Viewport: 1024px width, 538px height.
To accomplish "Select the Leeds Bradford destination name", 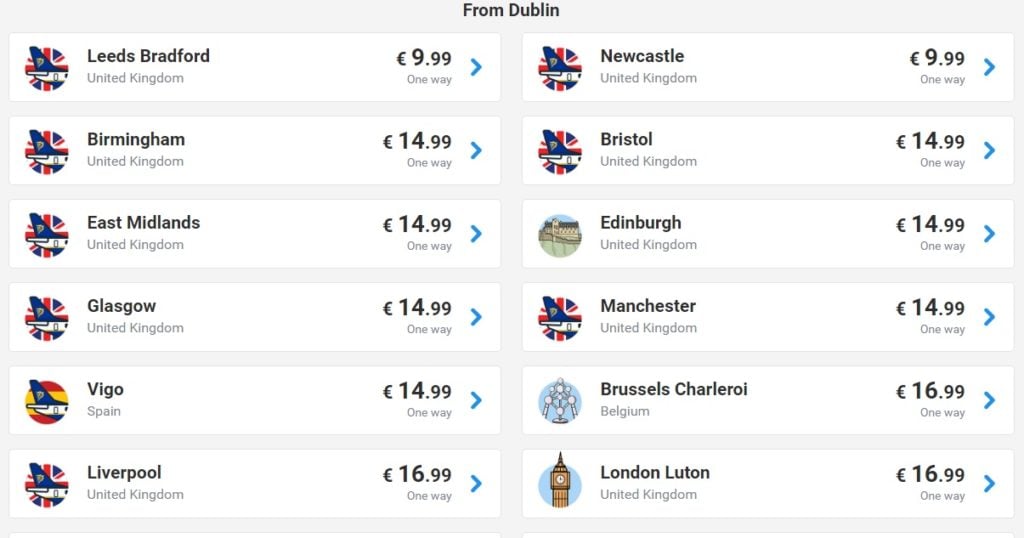I will click(x=148, y=56).
